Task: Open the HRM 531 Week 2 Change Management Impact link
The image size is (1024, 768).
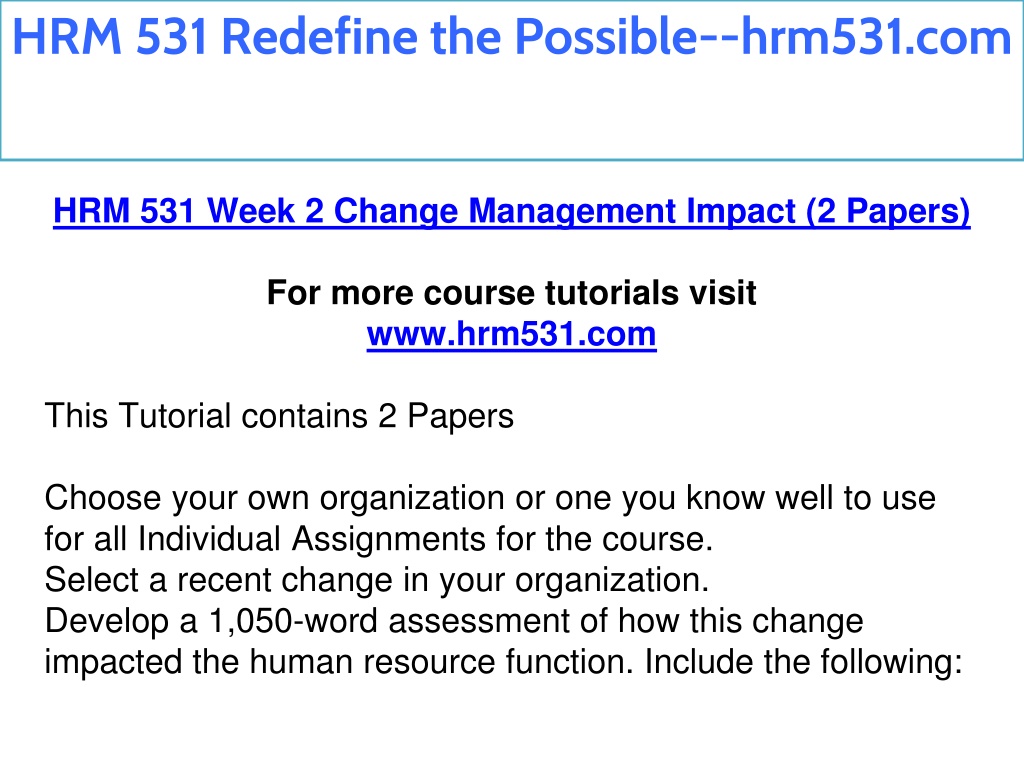Action: click(x=511, y=212)
